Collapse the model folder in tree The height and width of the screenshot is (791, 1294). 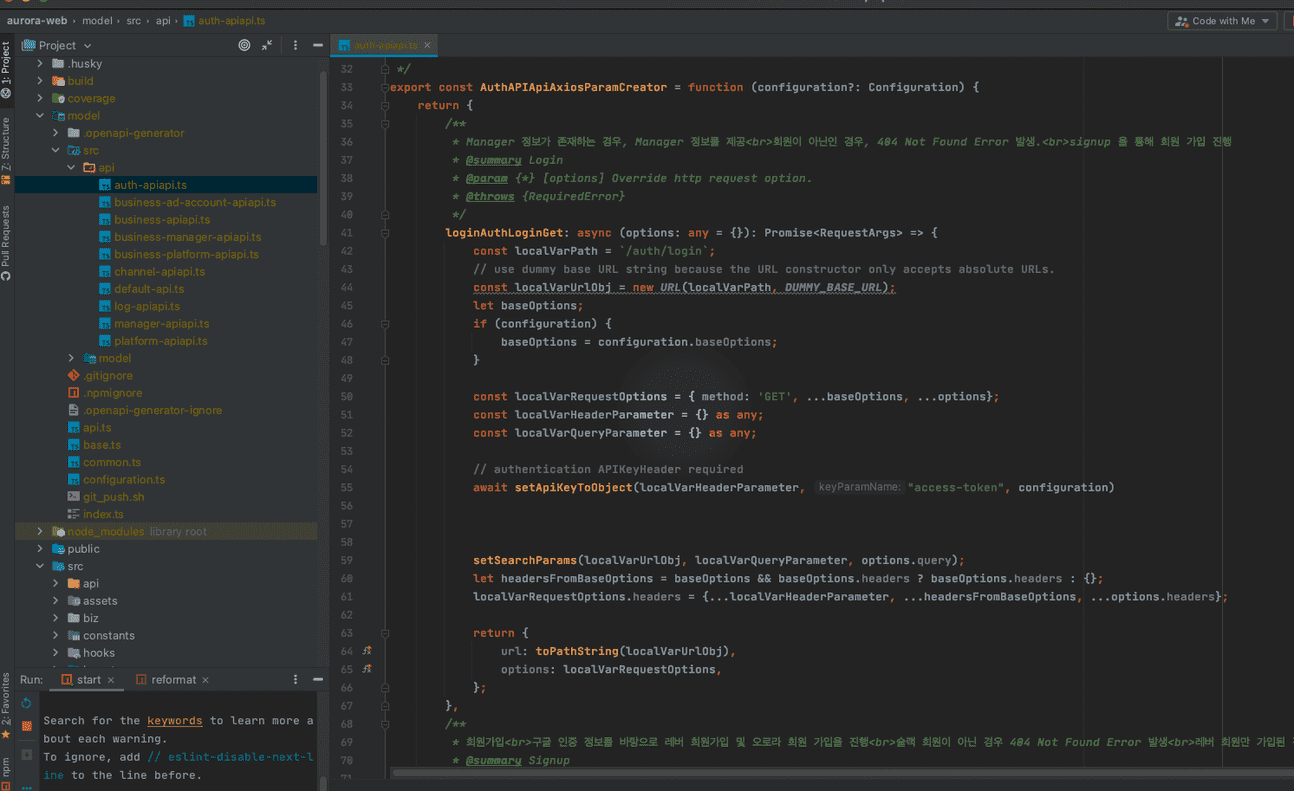point(40,116)
